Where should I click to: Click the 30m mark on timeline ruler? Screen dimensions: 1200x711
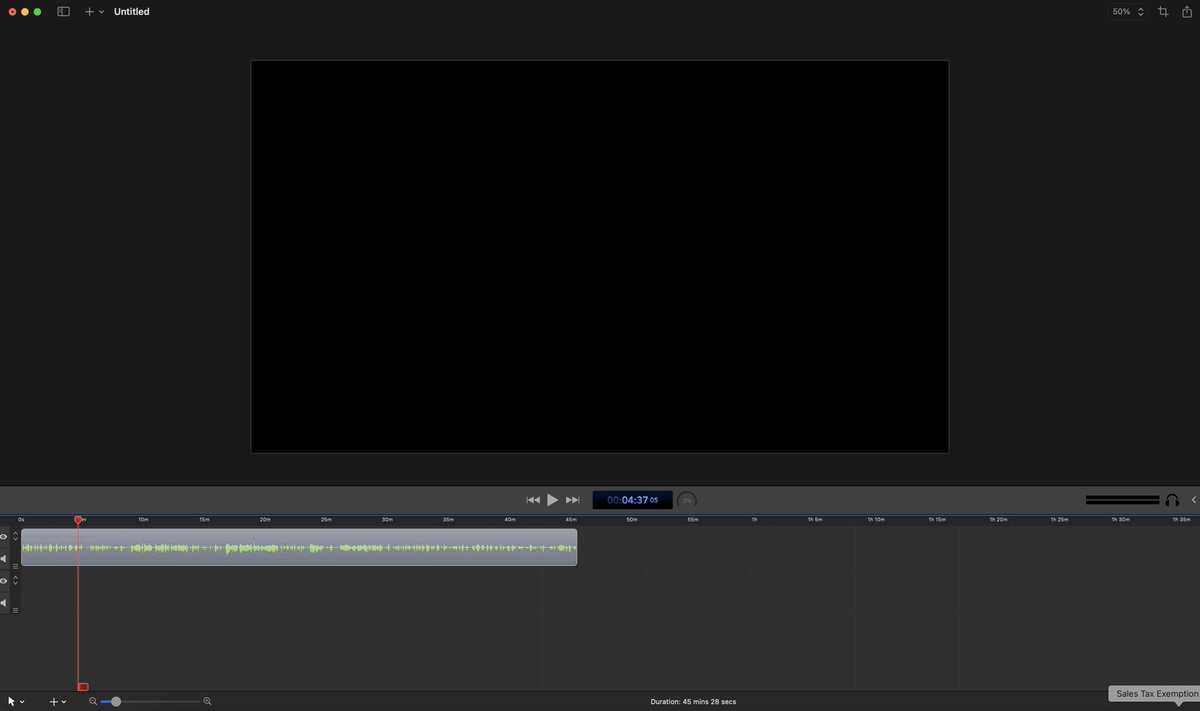pyautogui.click(x=387, y=520)
